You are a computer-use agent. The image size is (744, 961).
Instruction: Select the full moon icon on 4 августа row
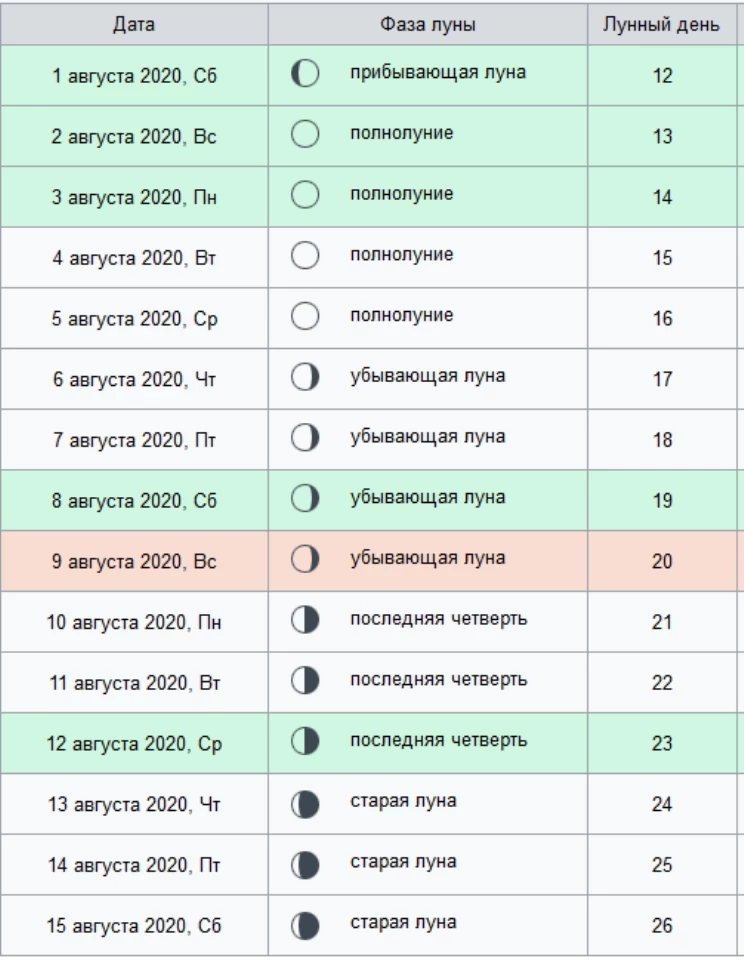tap(305, 256)
